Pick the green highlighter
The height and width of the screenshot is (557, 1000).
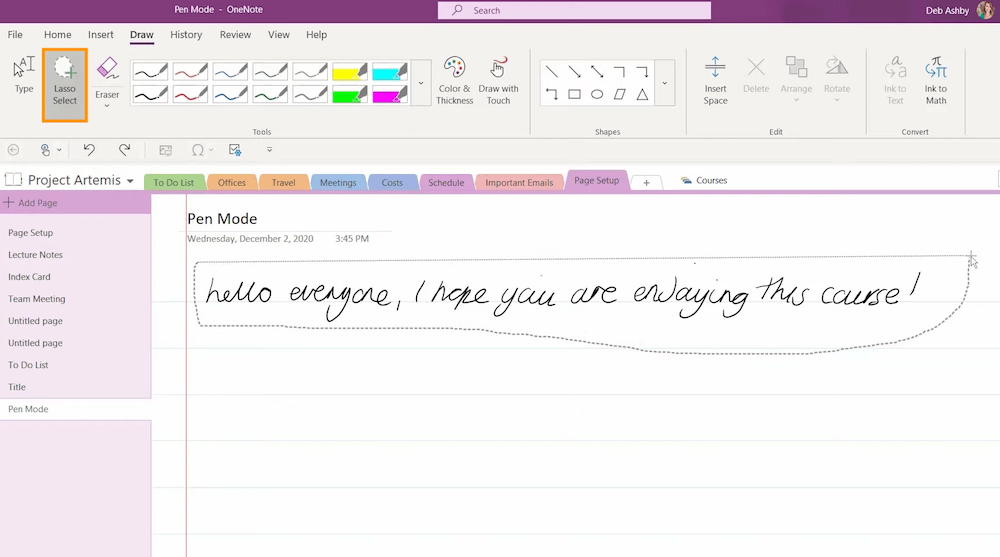point(349,94)
